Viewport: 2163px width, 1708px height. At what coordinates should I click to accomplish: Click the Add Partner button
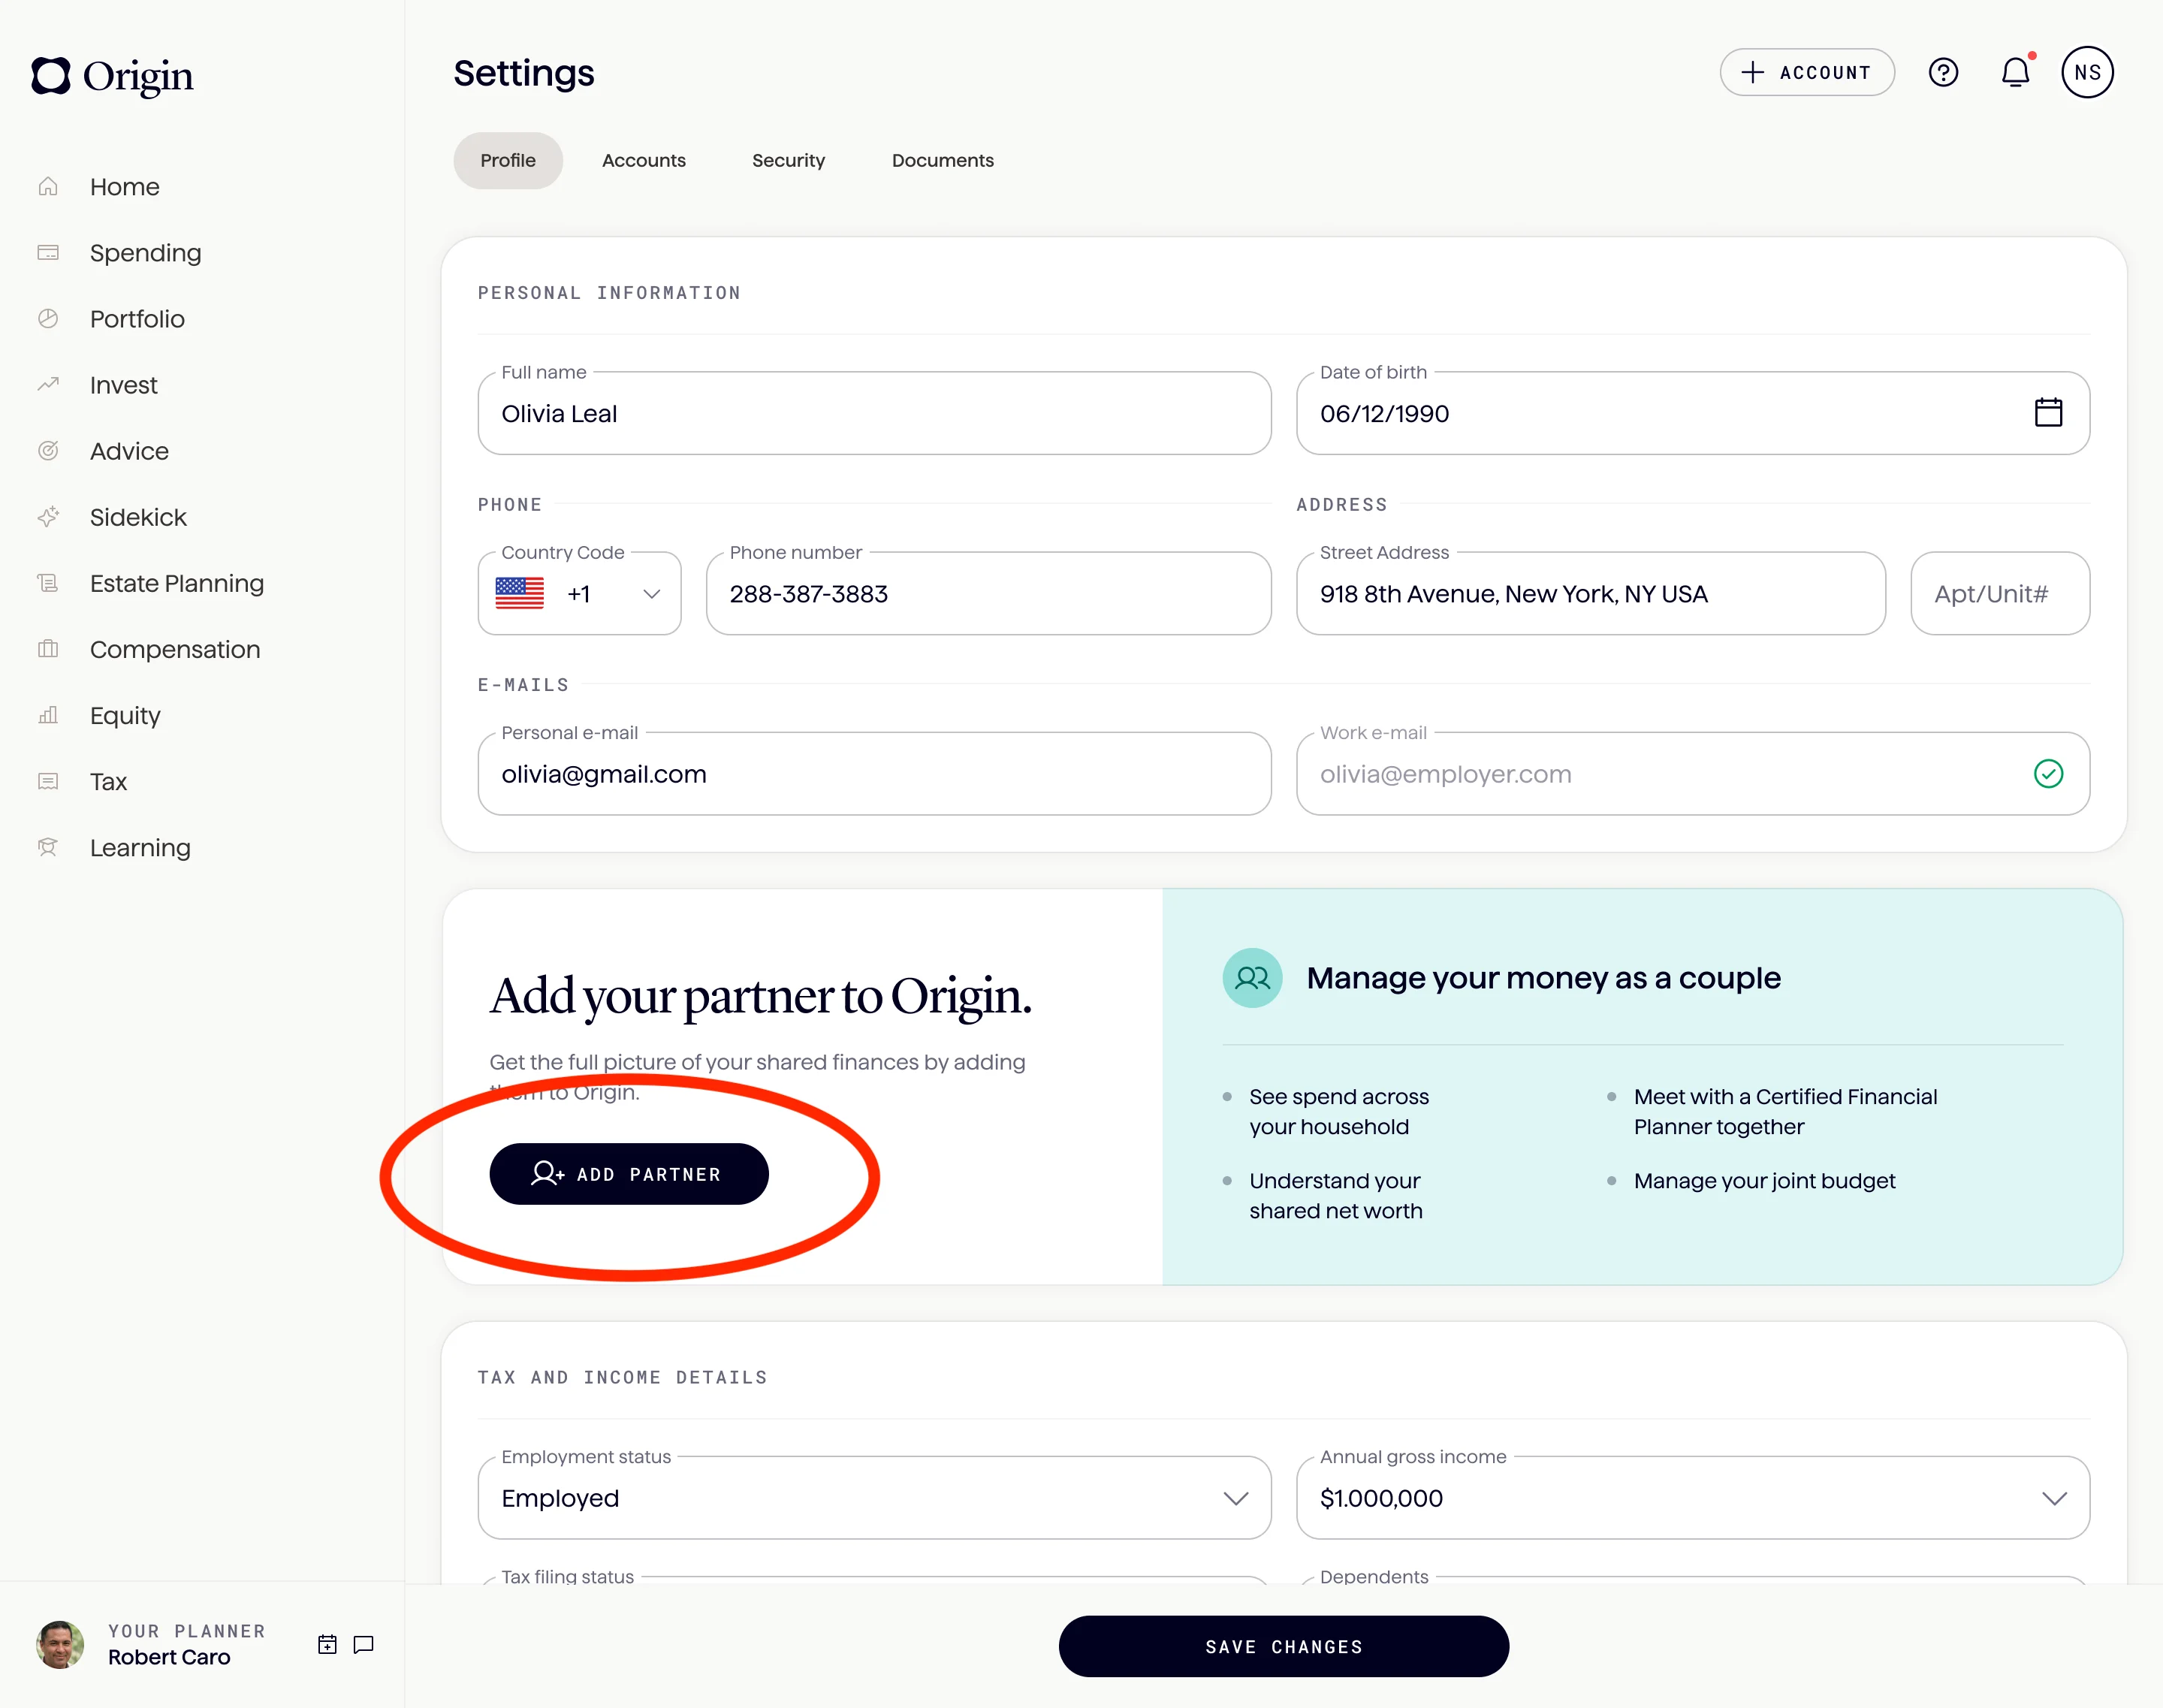point(628,1174)
